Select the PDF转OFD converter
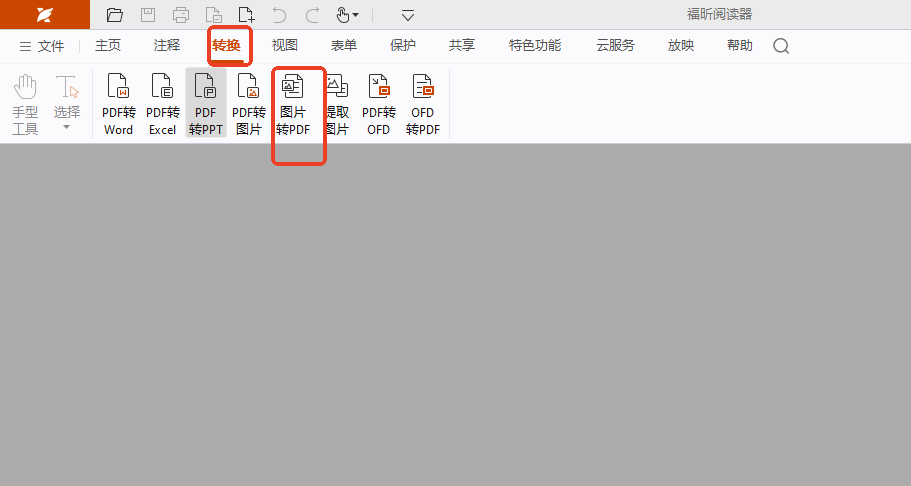 (379, 104)
